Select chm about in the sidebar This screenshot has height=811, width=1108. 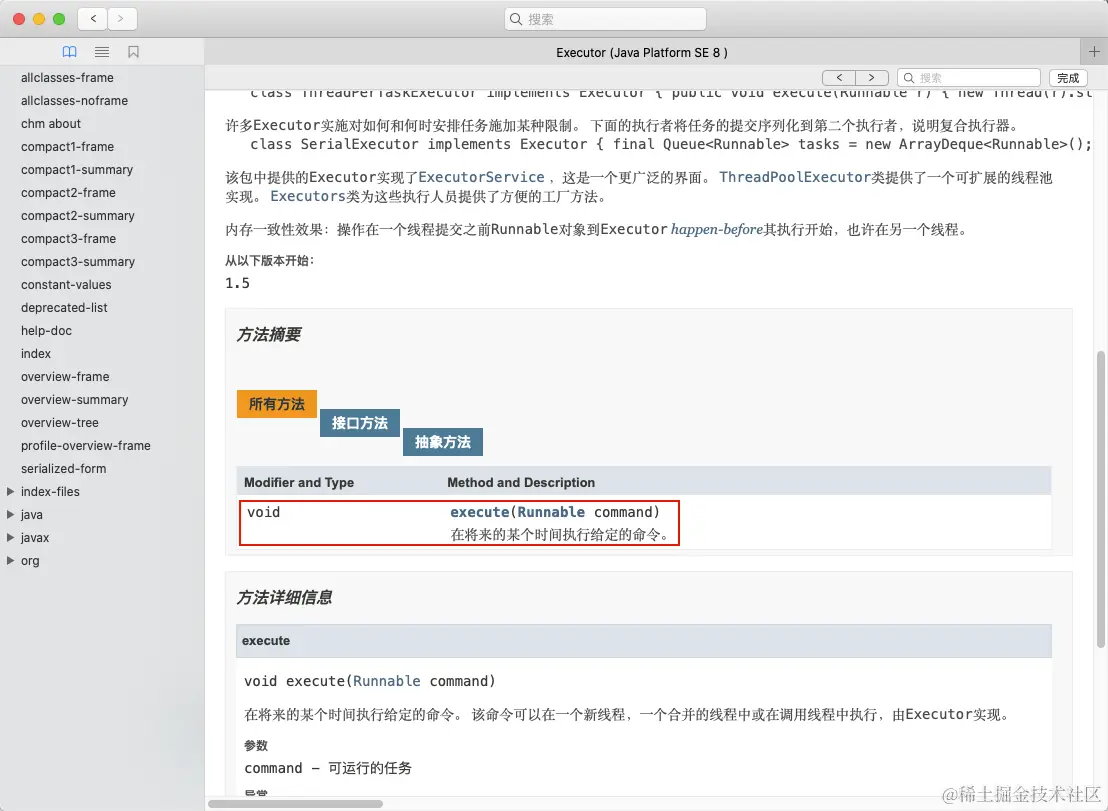coord(51,124)
